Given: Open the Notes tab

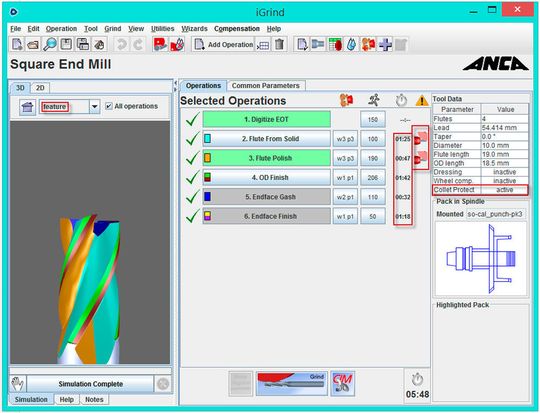Looking at the screenshot, I should [x=94, y=400].
